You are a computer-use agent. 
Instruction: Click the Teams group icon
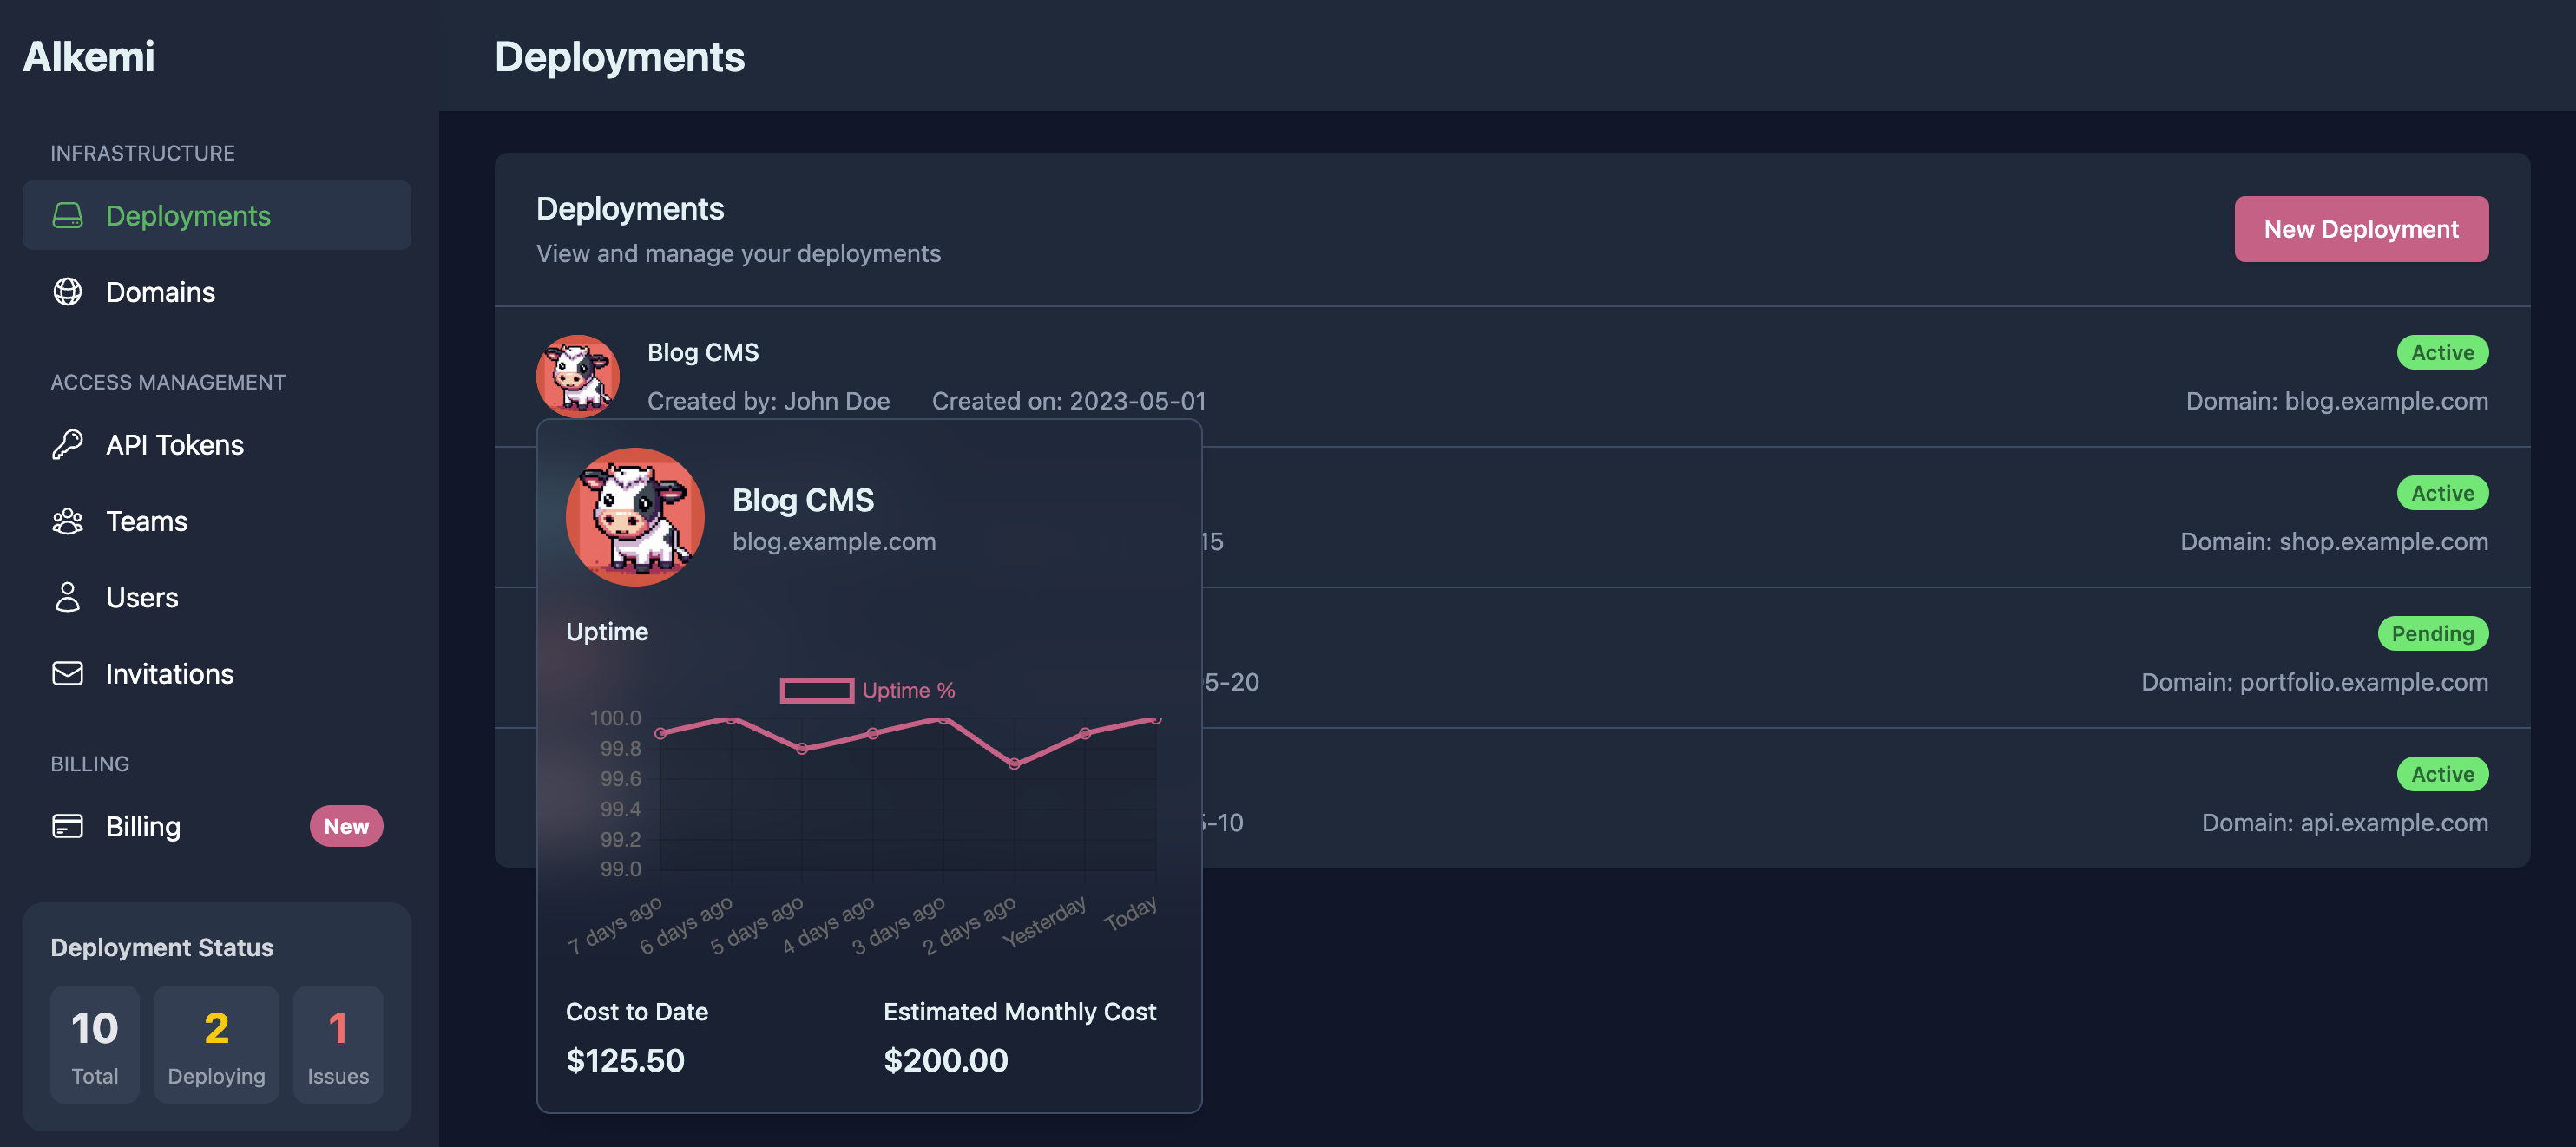tap(67, 521)
